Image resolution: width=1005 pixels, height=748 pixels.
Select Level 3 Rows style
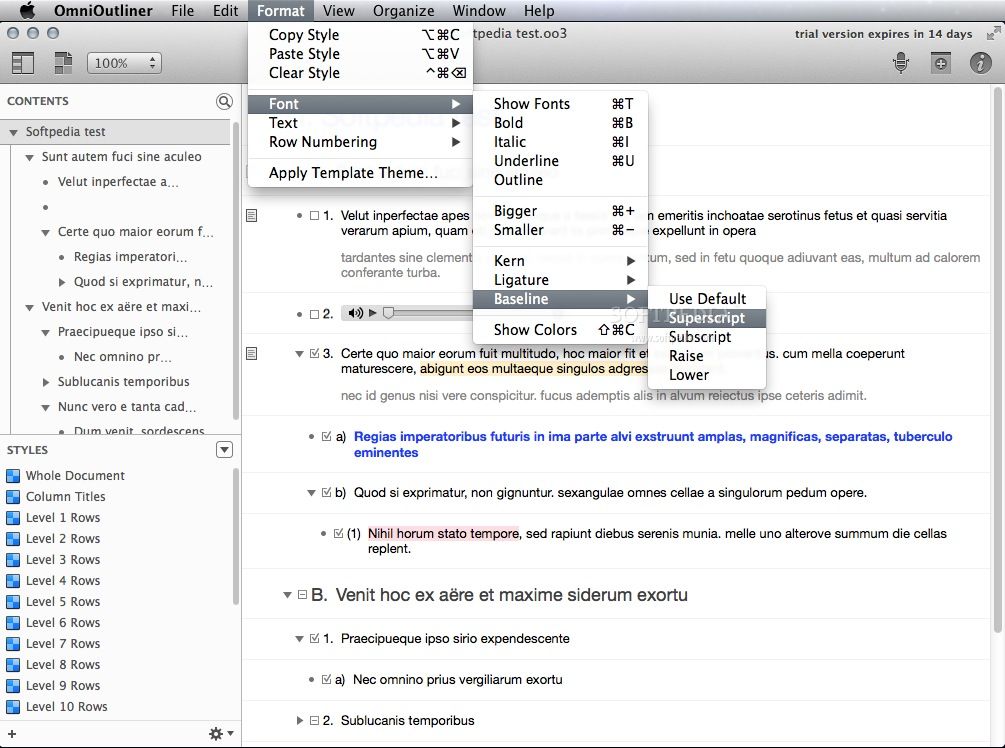pyautogui.click(x=62, y=560)
